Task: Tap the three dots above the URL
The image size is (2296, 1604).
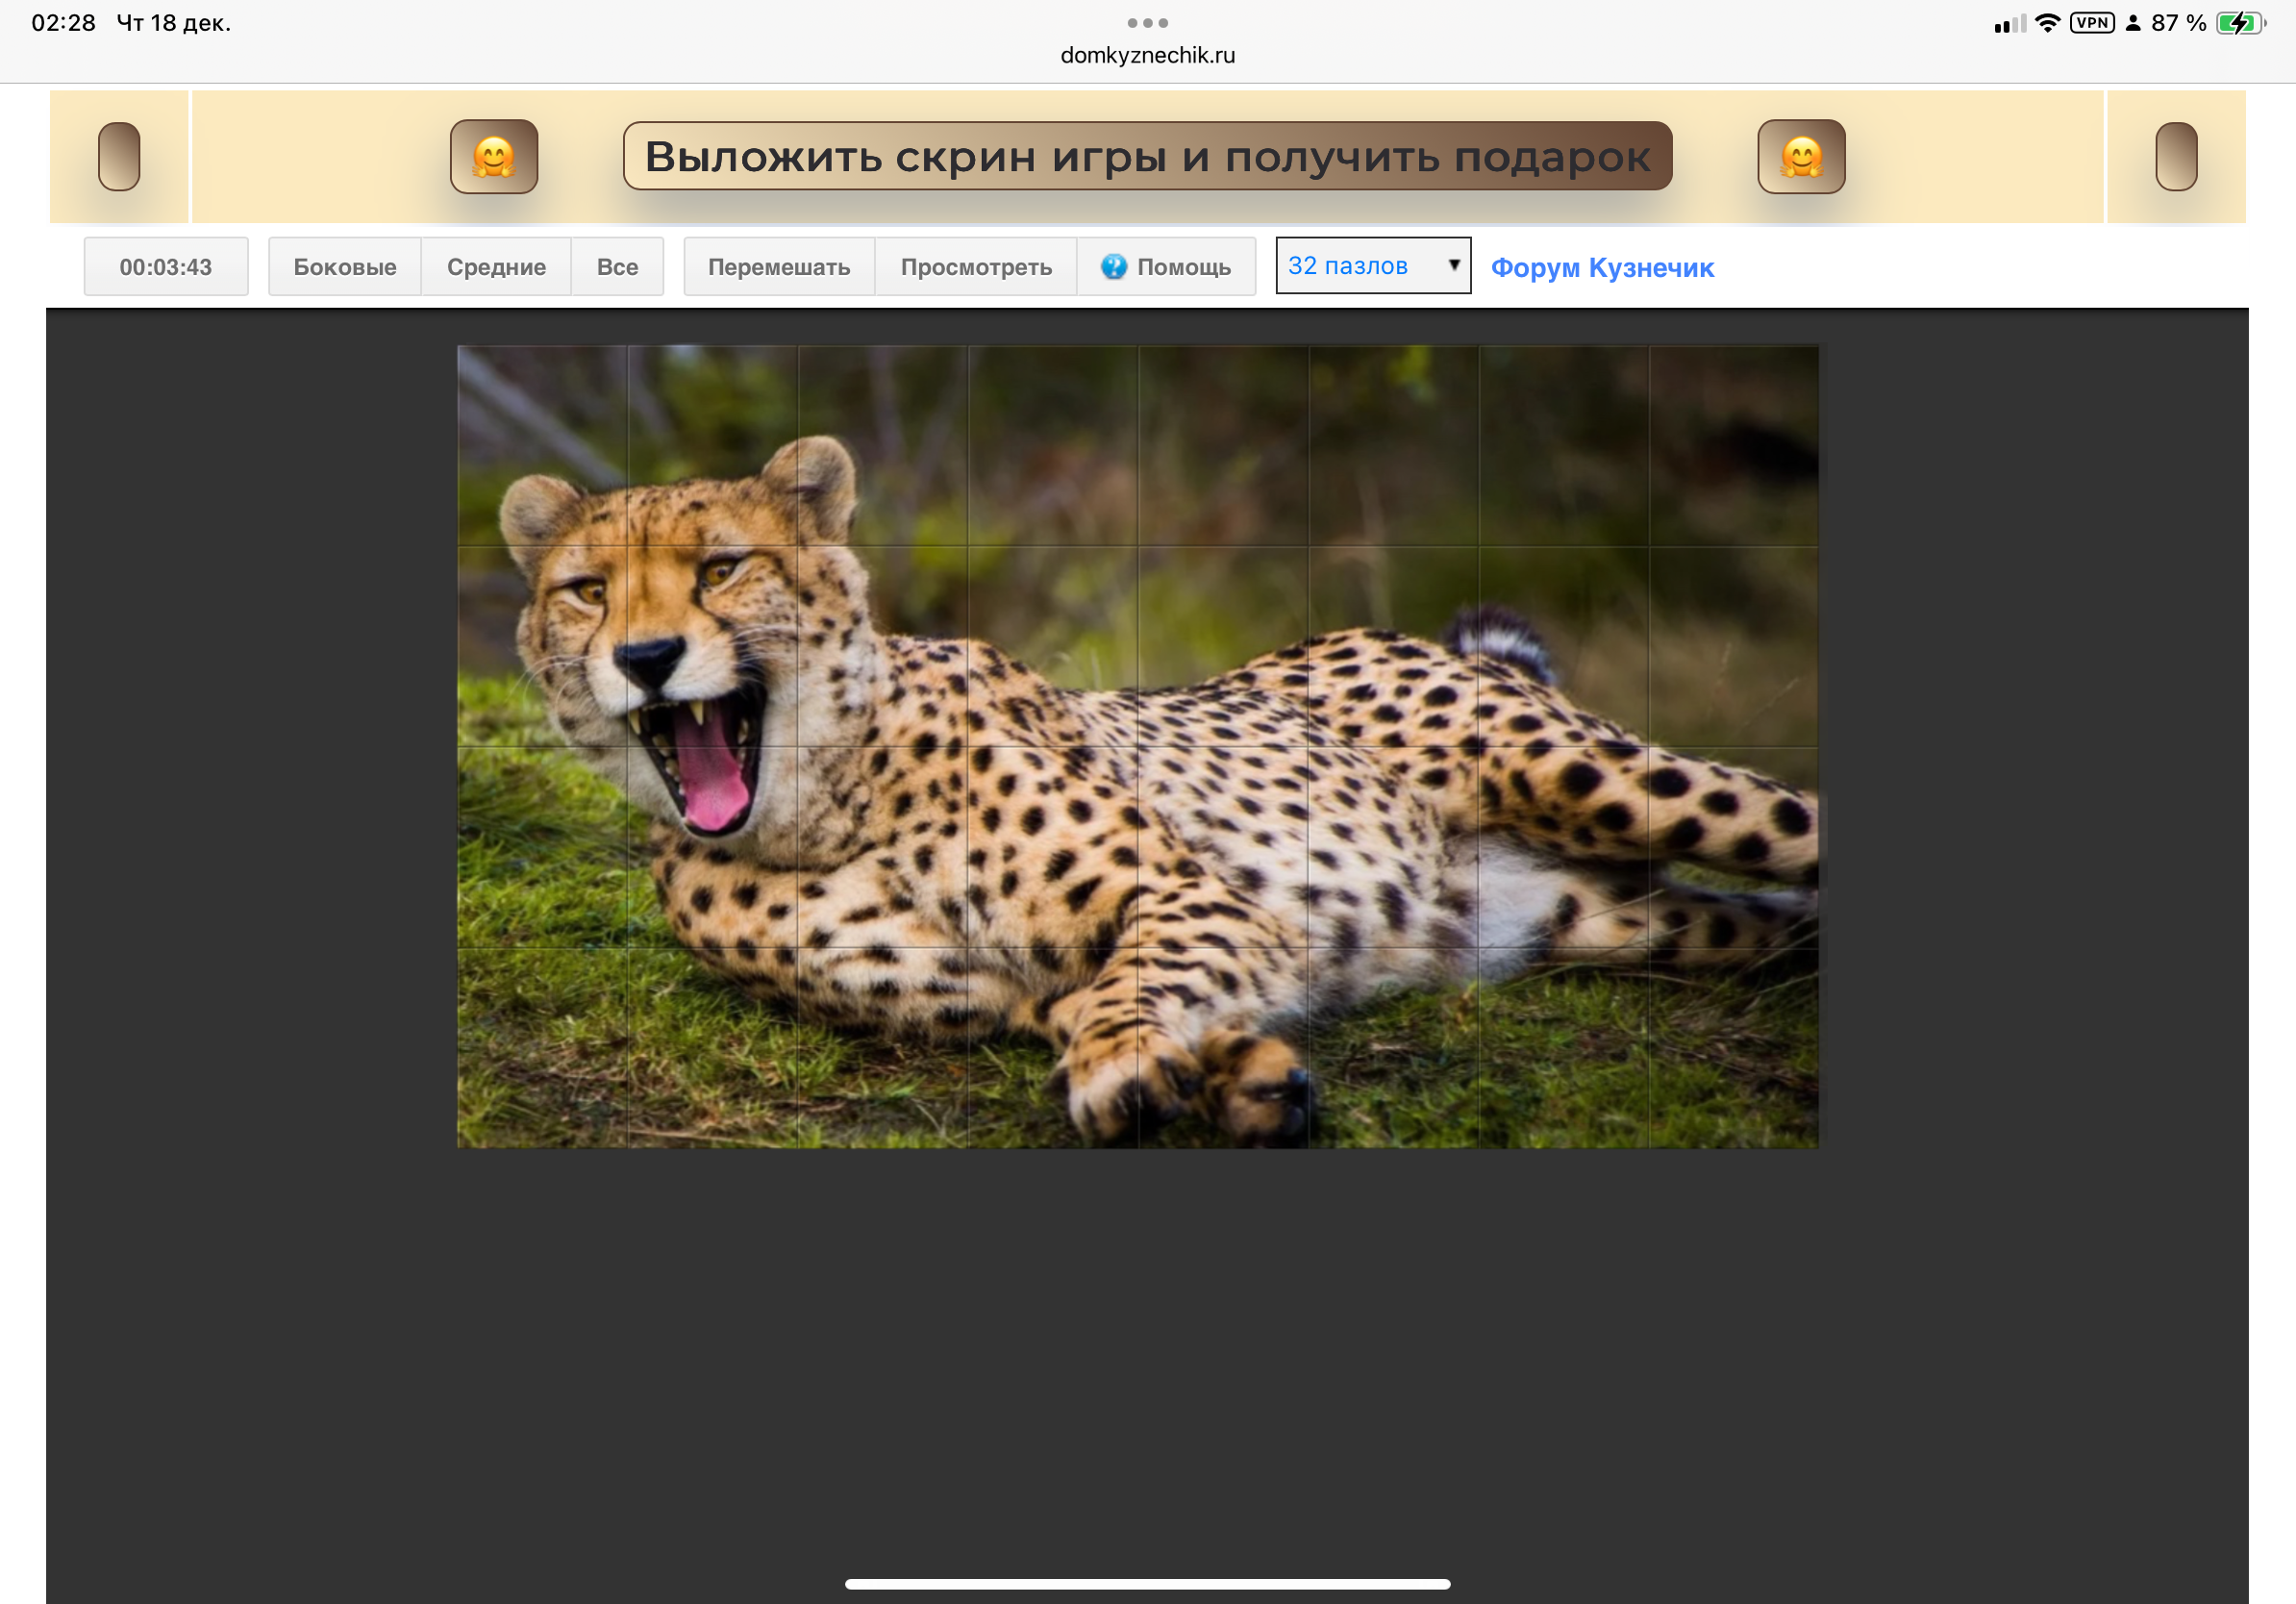Action: tap(1147, 22)
